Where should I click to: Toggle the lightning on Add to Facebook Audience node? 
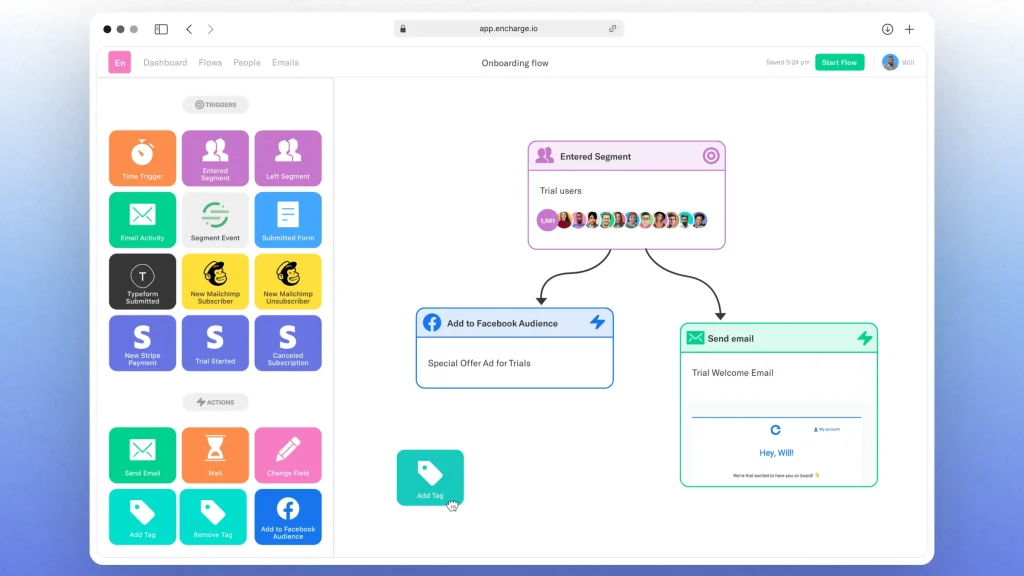597,322
